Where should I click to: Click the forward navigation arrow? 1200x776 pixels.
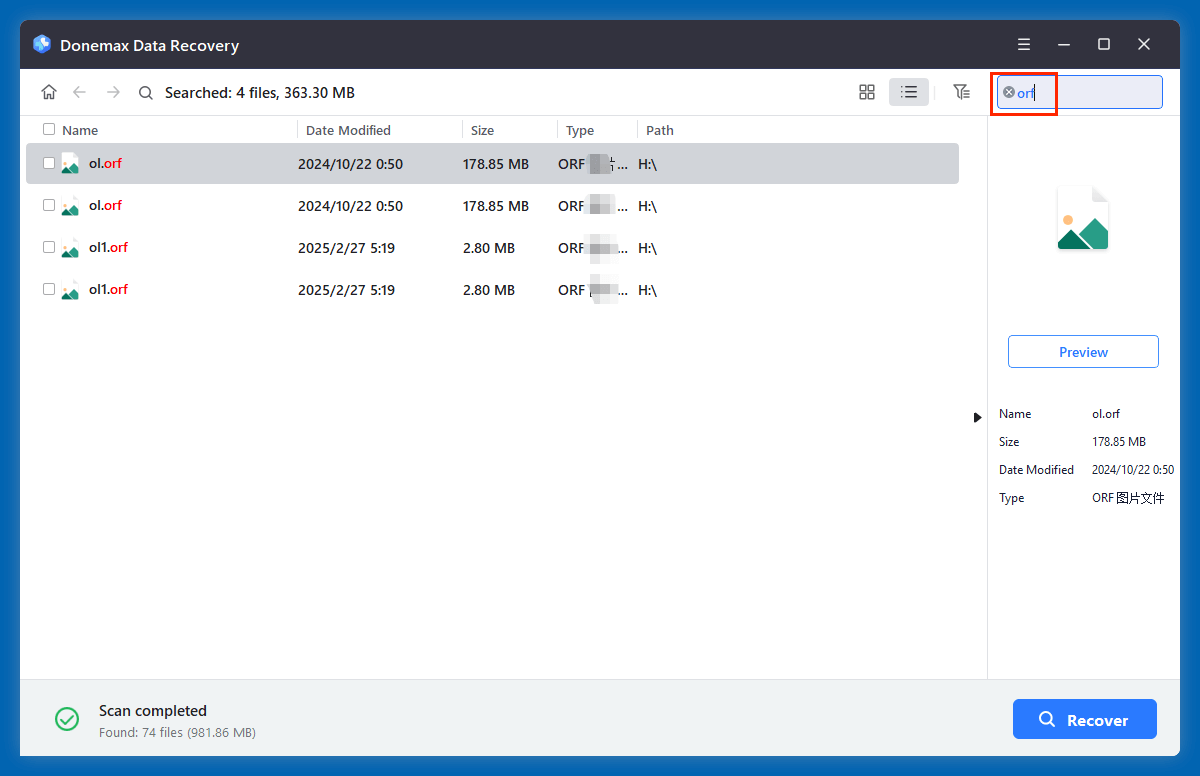point(113,91)
